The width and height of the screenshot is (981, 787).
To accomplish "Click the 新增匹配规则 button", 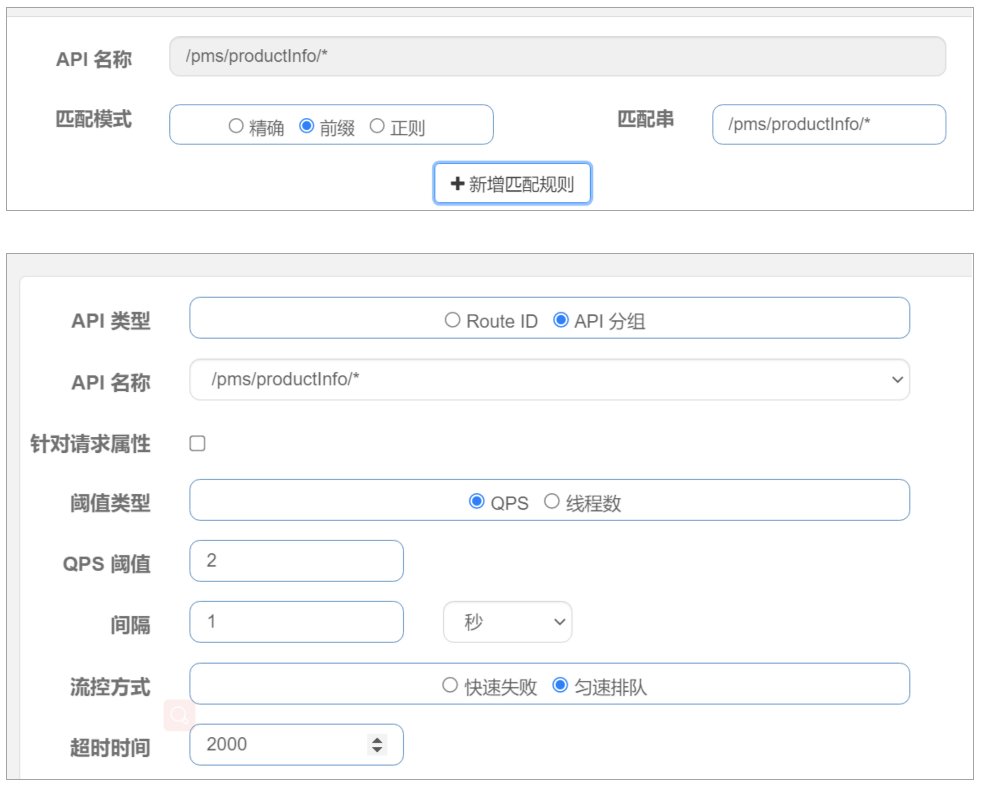I will (512, 183).
